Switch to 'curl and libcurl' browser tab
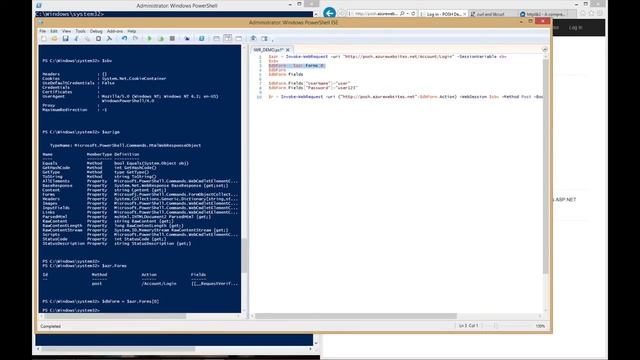This screenshot has height=360, width=640. click(x=491, y=14)
